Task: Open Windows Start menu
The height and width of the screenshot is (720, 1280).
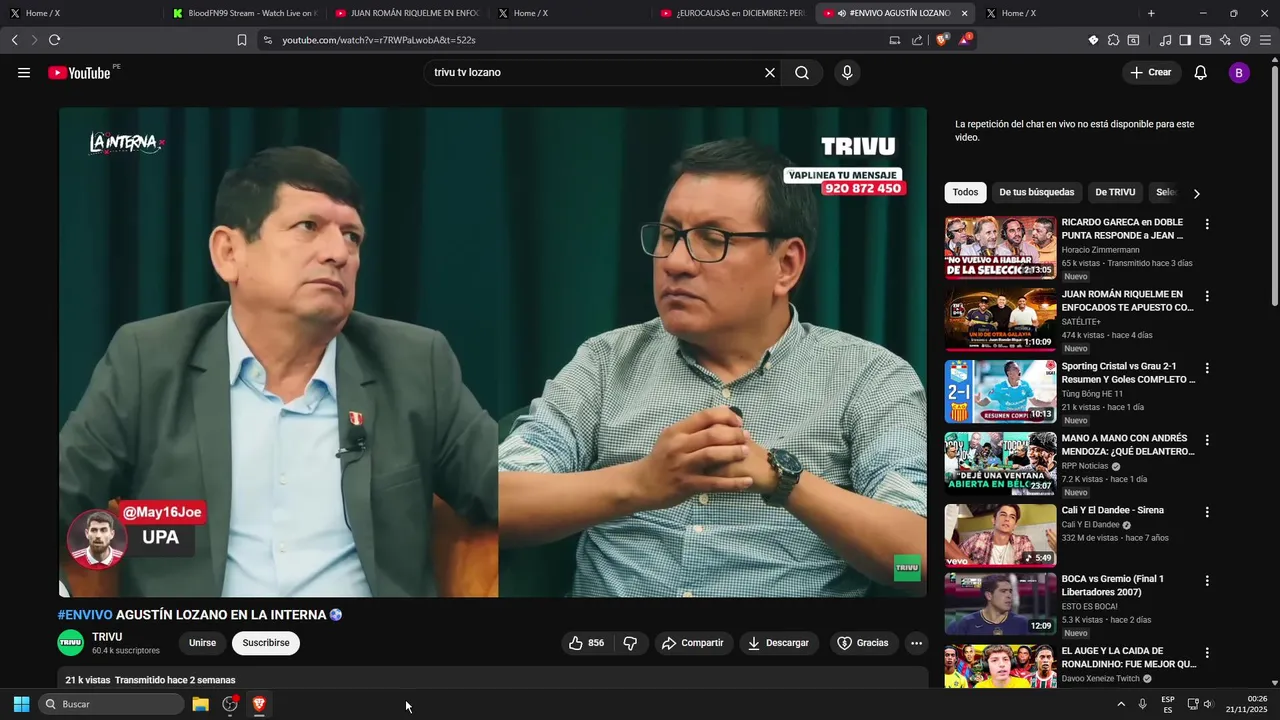Action: coord(21,704)
